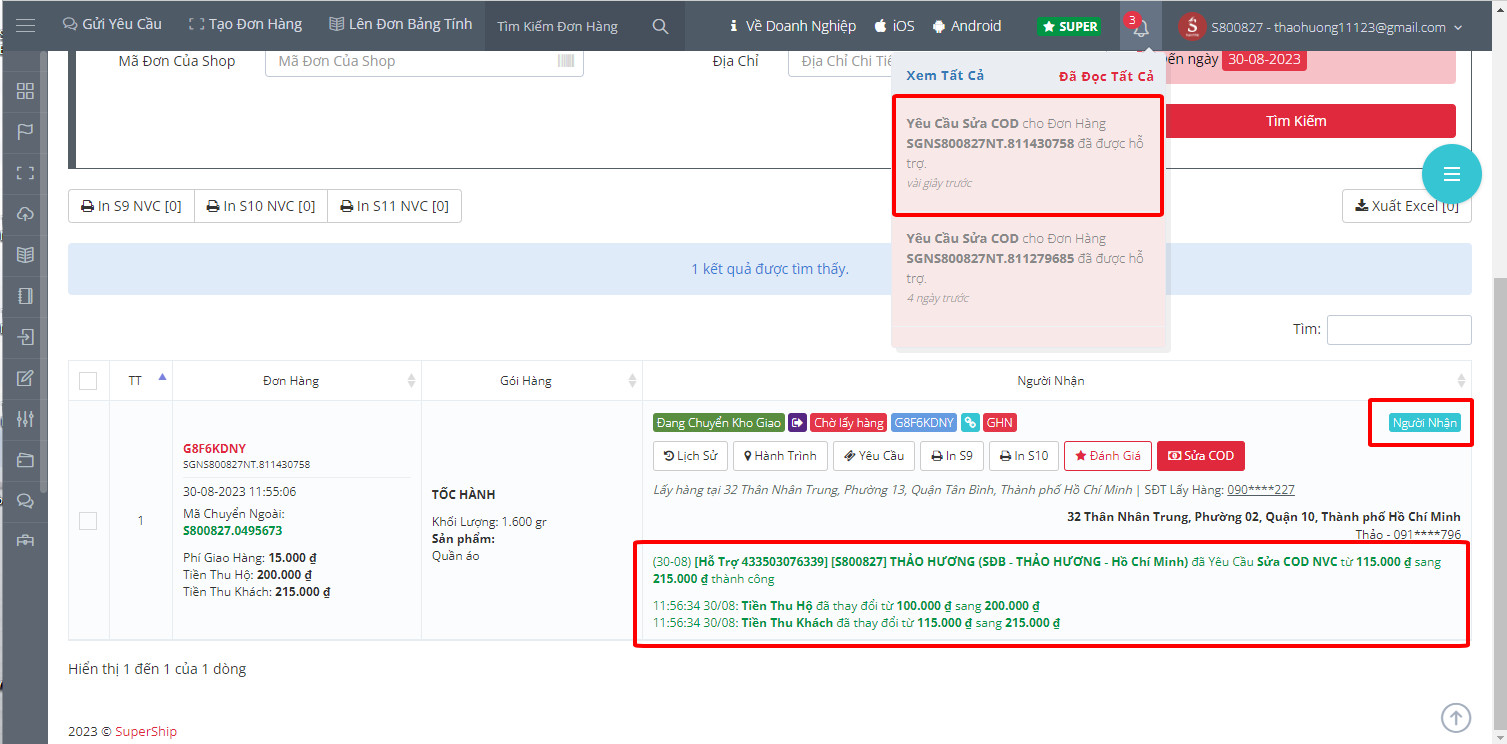Click the Người Nhận teal label

(1425, 423)
